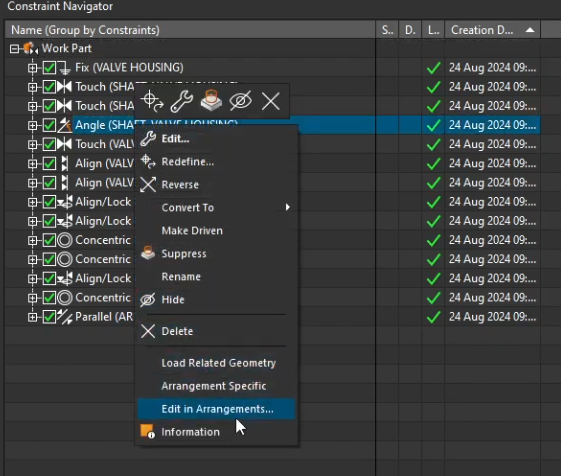
Task: Choose Rename from the context menu
Action: click(x=216, y=276)
